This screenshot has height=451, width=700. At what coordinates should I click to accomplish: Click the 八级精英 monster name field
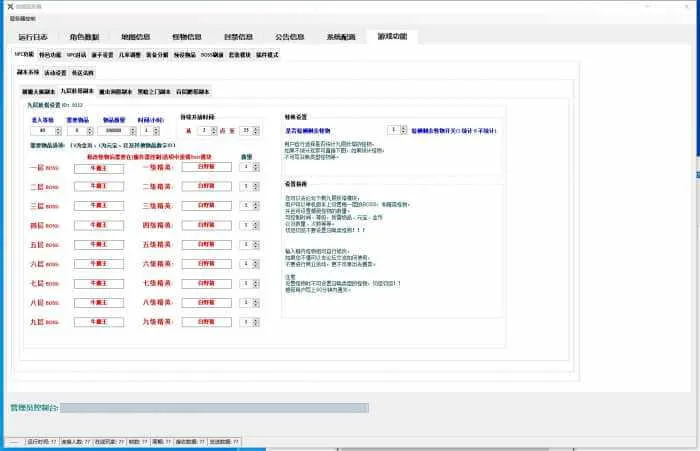click(x=207, y=303)
